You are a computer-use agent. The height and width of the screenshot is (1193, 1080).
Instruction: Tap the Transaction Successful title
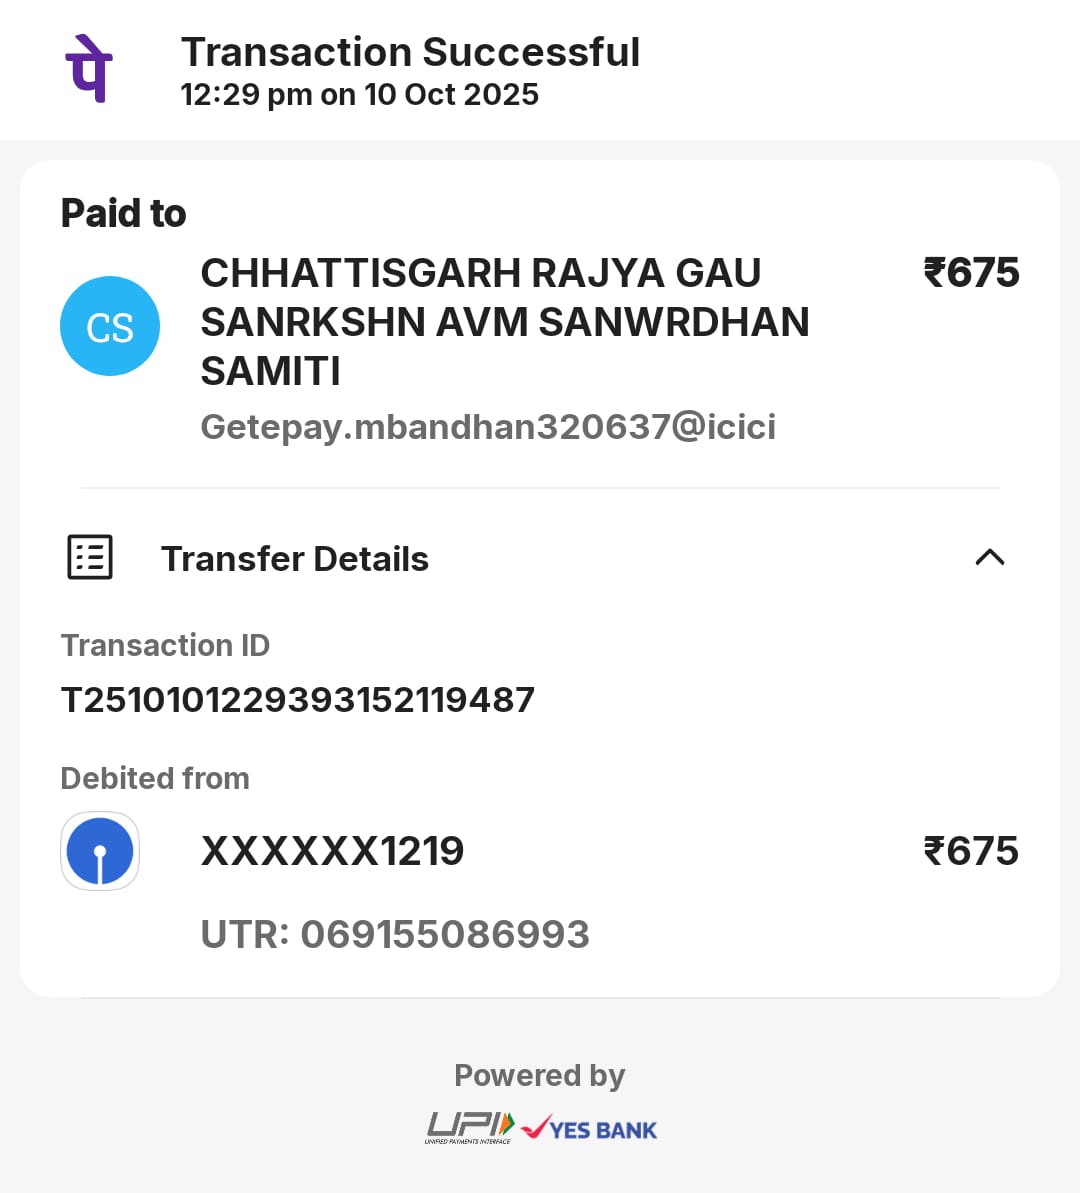click(410, 52)
